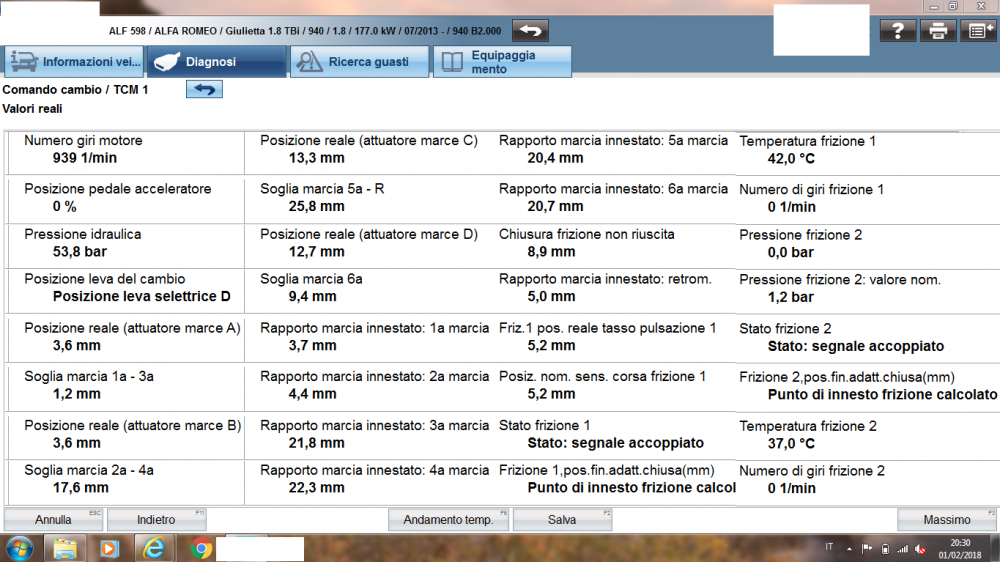Select the Diagnosi tab

click(216, 62)
